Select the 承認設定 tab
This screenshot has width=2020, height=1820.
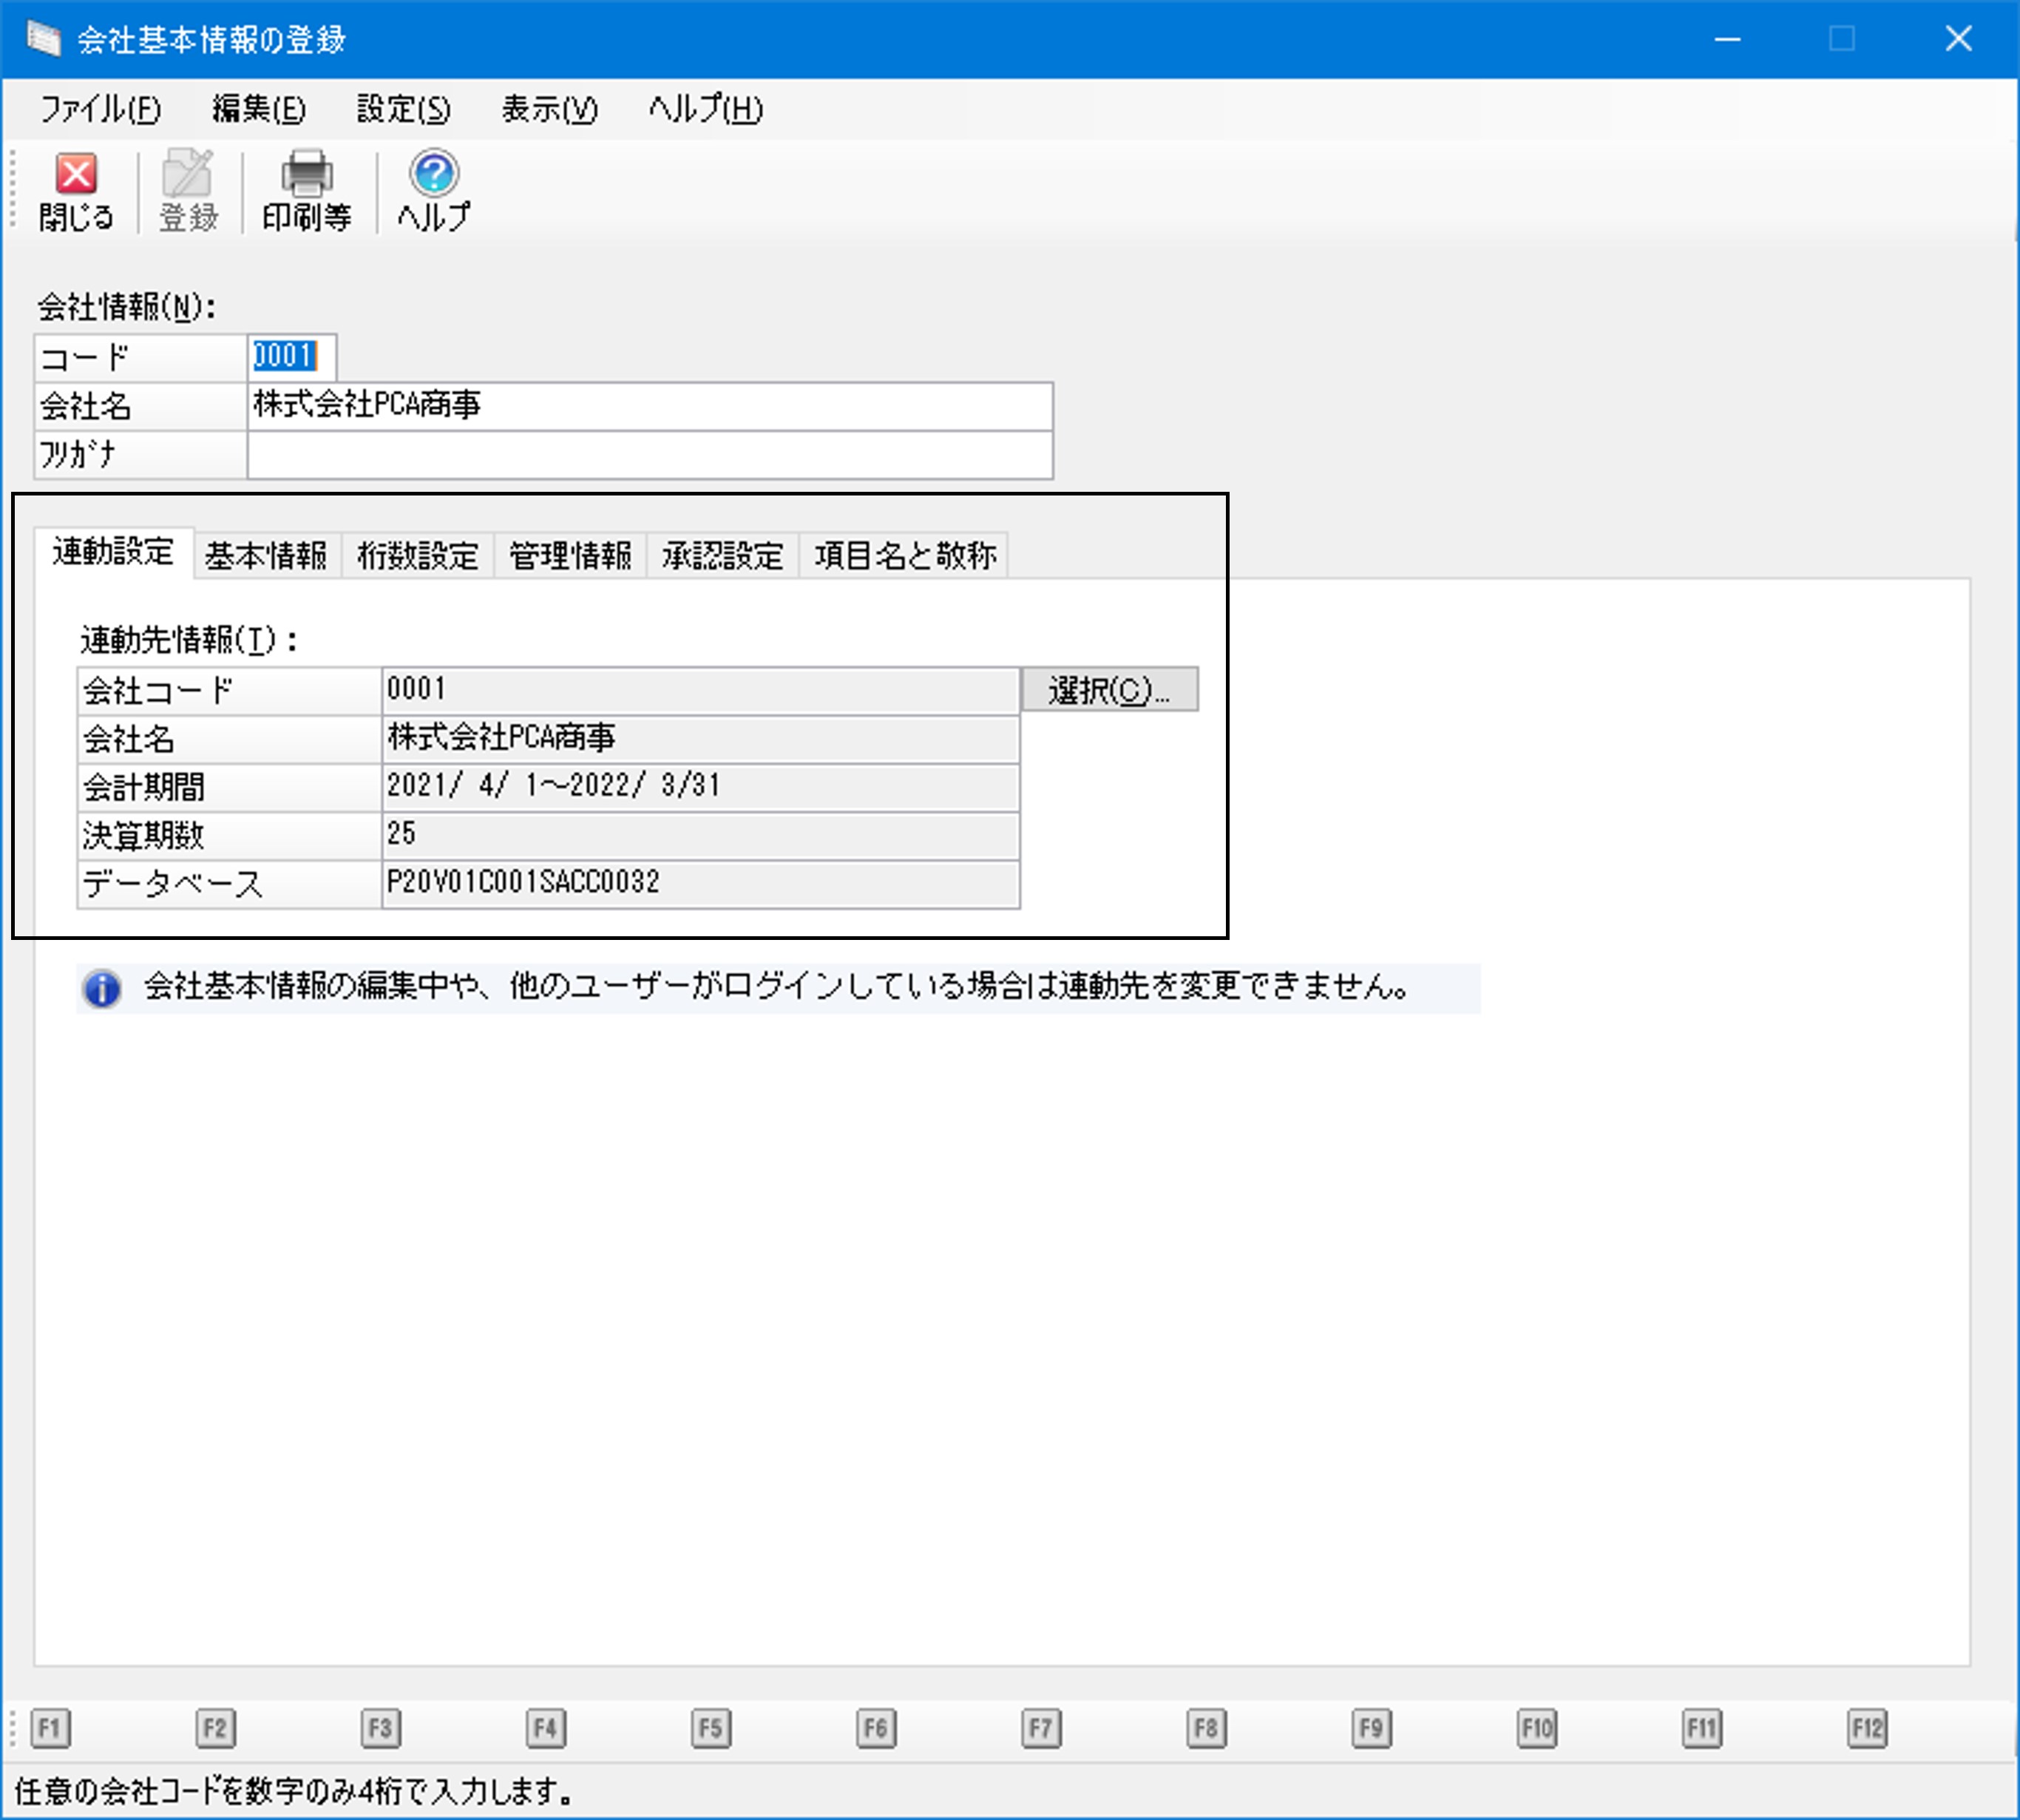(722, 556)
